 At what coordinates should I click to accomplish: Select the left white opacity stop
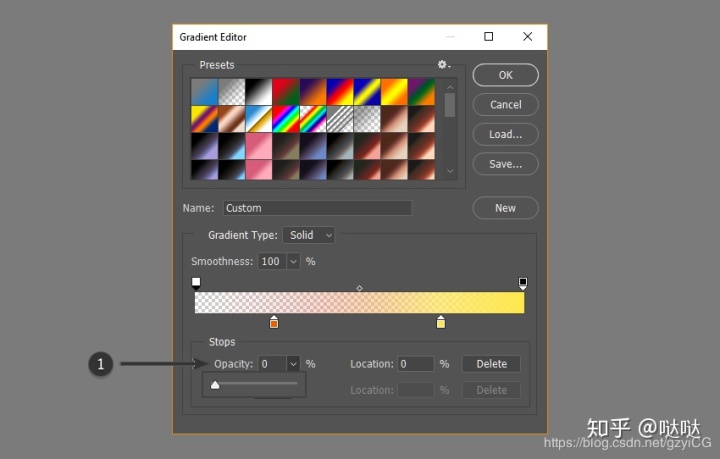tap(196, 283)
